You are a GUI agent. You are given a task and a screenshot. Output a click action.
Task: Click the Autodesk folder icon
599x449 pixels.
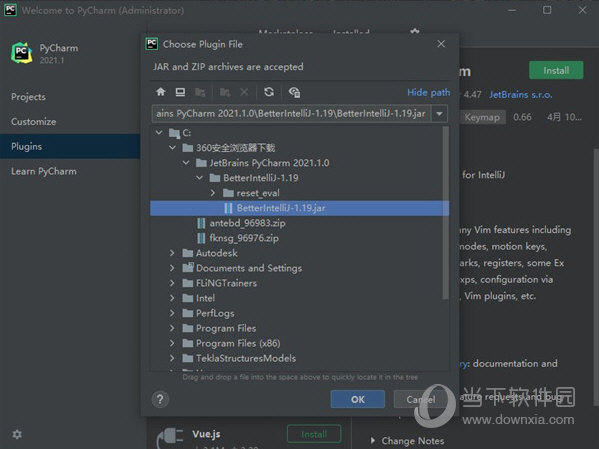click(188, 253)
